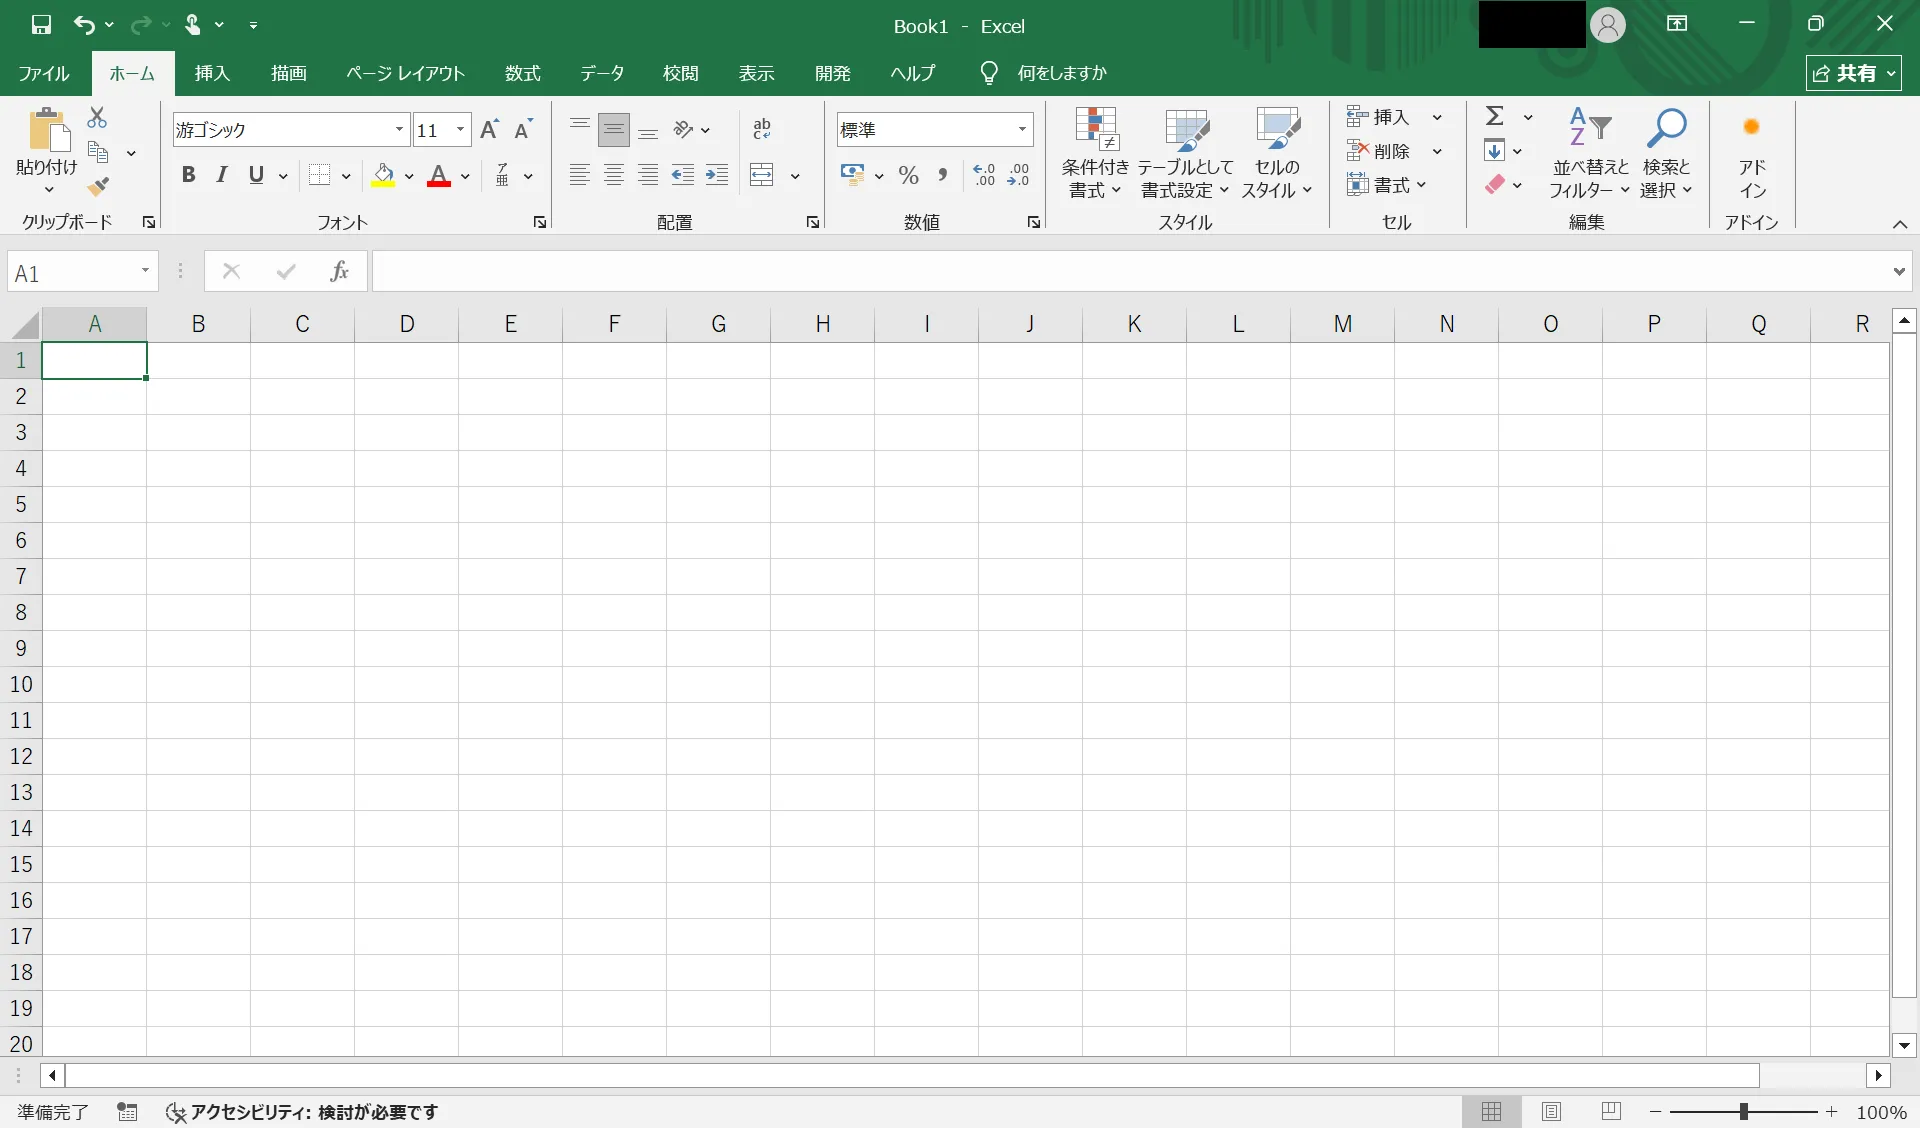The height and width of the screenshot is (1128, 1920).
Task: Click the AutoSum sigma icon
Action: [1494, 117]
